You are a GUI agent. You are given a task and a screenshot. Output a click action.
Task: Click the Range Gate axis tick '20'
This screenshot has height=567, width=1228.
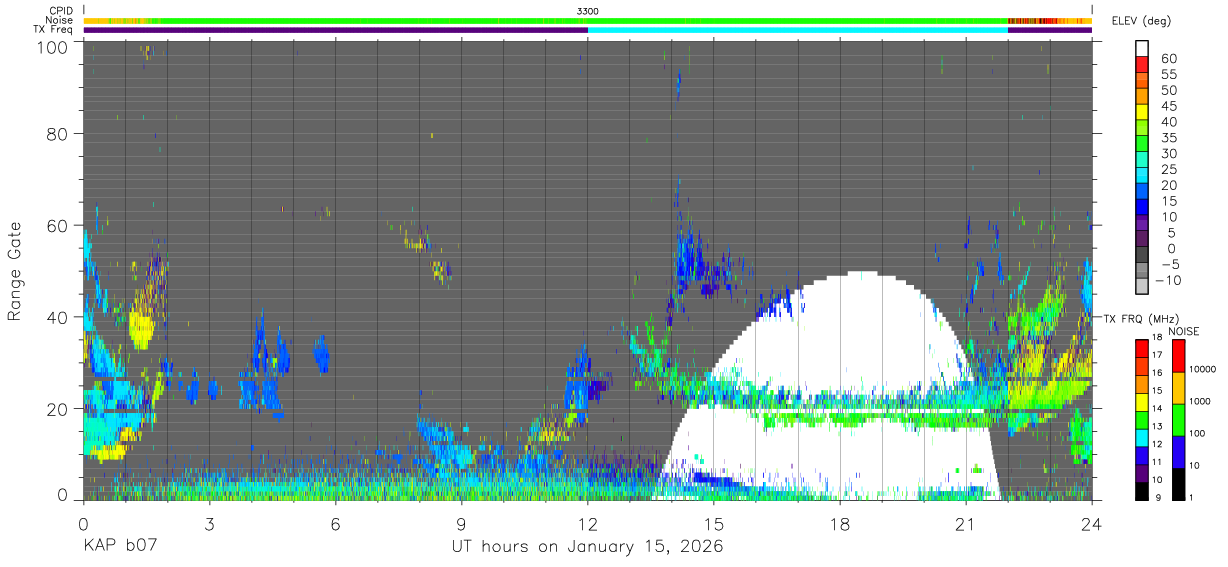click(x=58, y=409)
